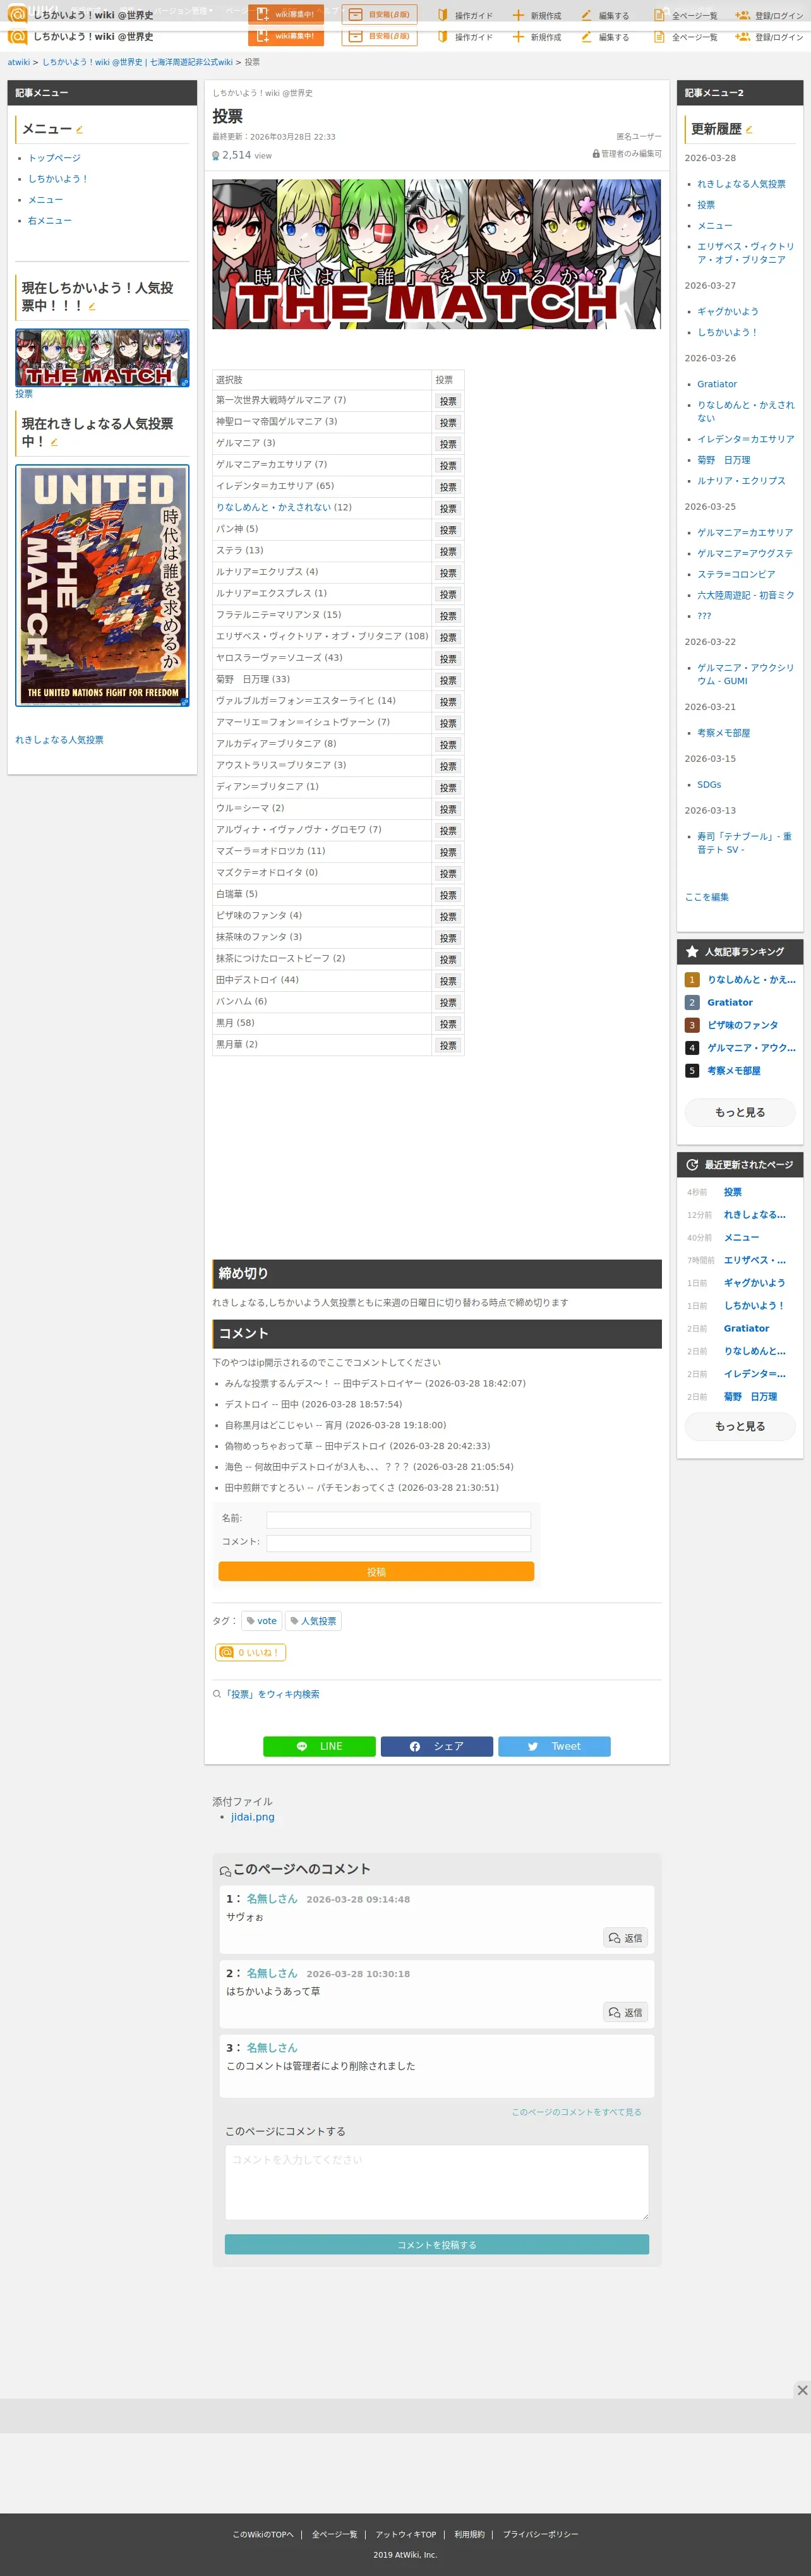Viewport: 811px width, 2576px height.
Task: Open the 人気投票 tag
Action: (x=314, y=1621)
